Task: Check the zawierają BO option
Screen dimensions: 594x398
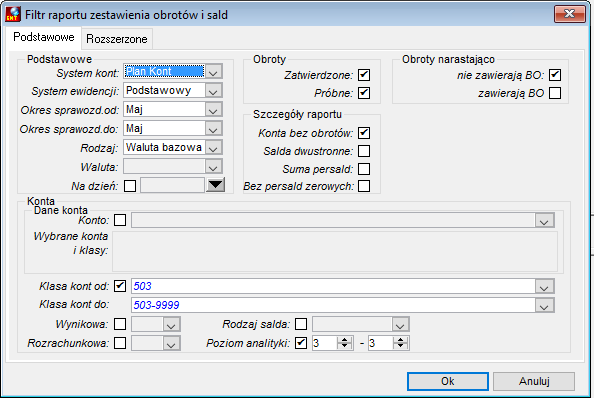Action: [555, 93]
